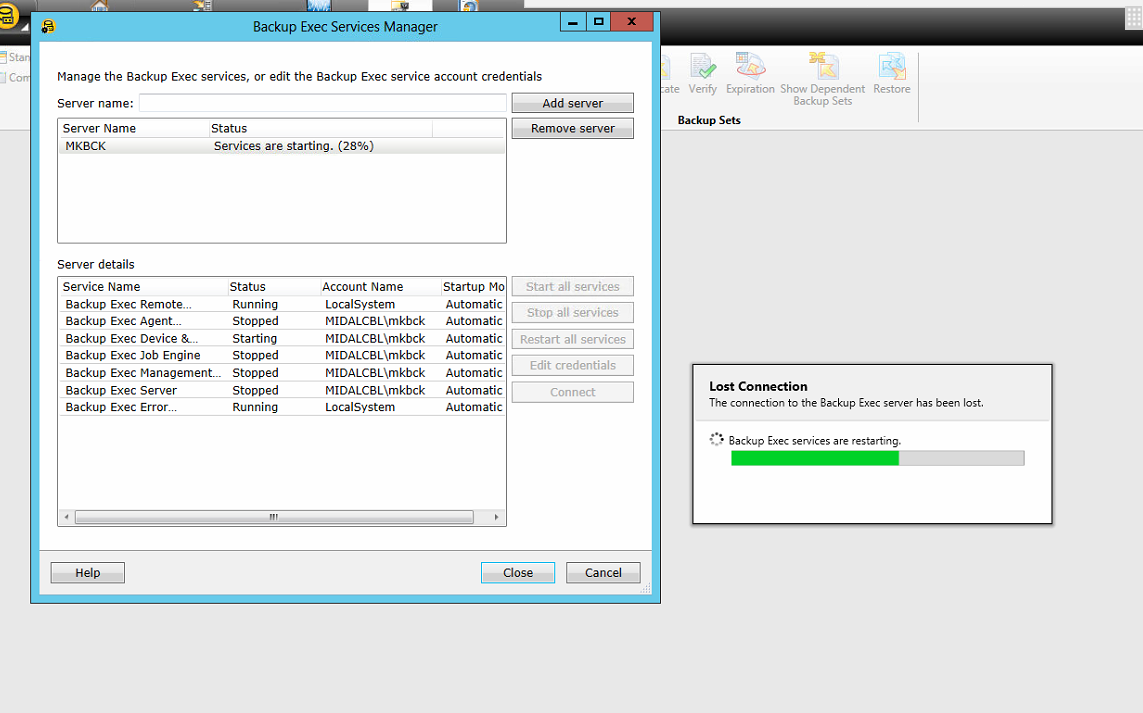Click the Help button
The height and width of the screenshot is (713, 1143).
pyautogui.click(x=88, y=573)
